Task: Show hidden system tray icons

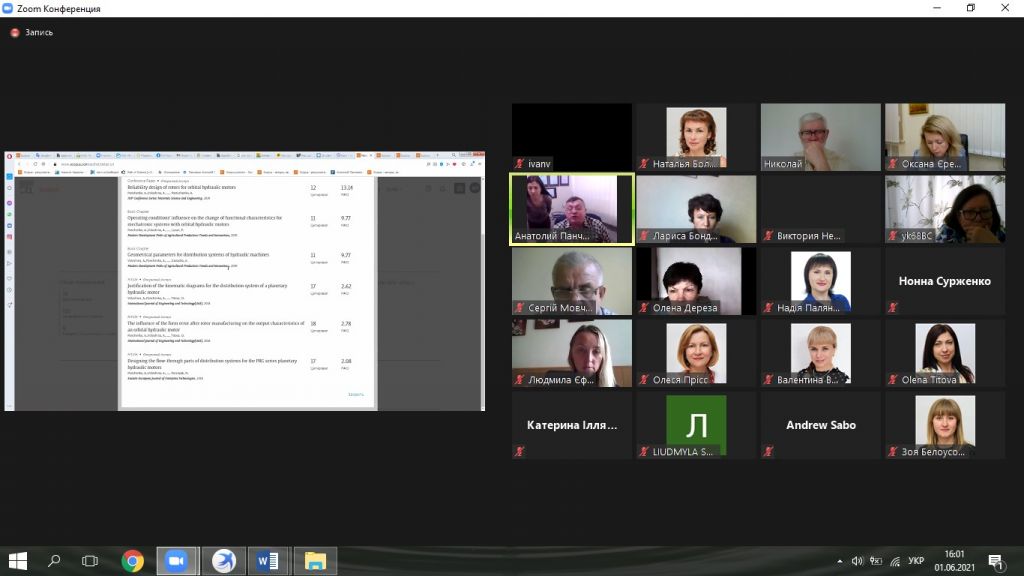Action: (x=840, y=561)
